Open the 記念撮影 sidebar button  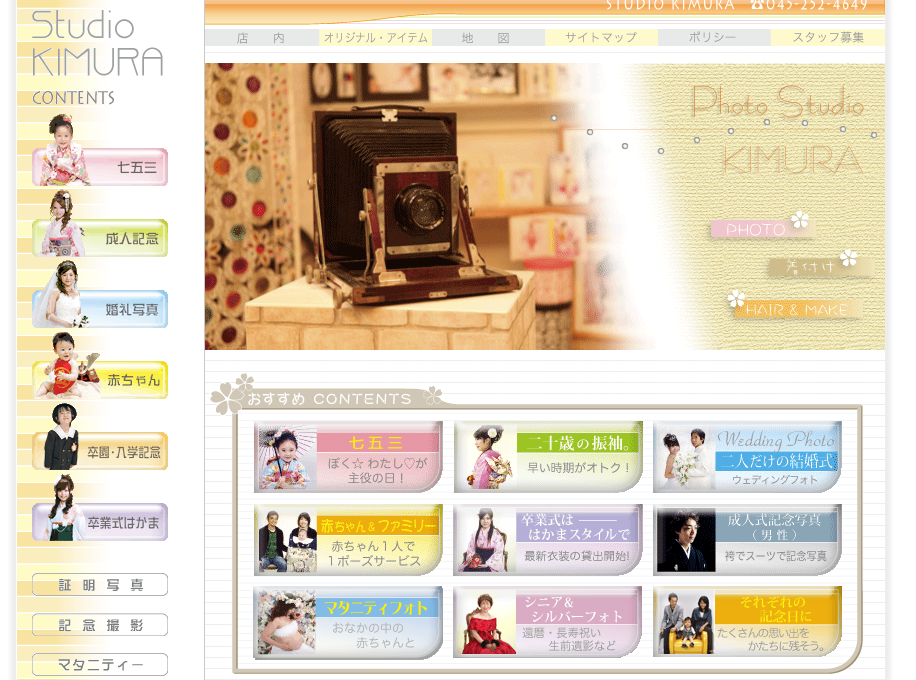click(100, 625)
